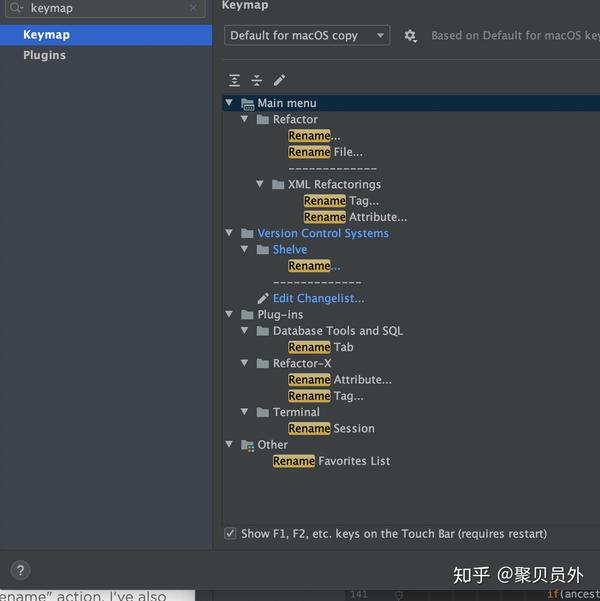This screenshot has height=601, width=600.
Task: Click the Database Tools and SQL folder icon
Action: click(263, 331)
